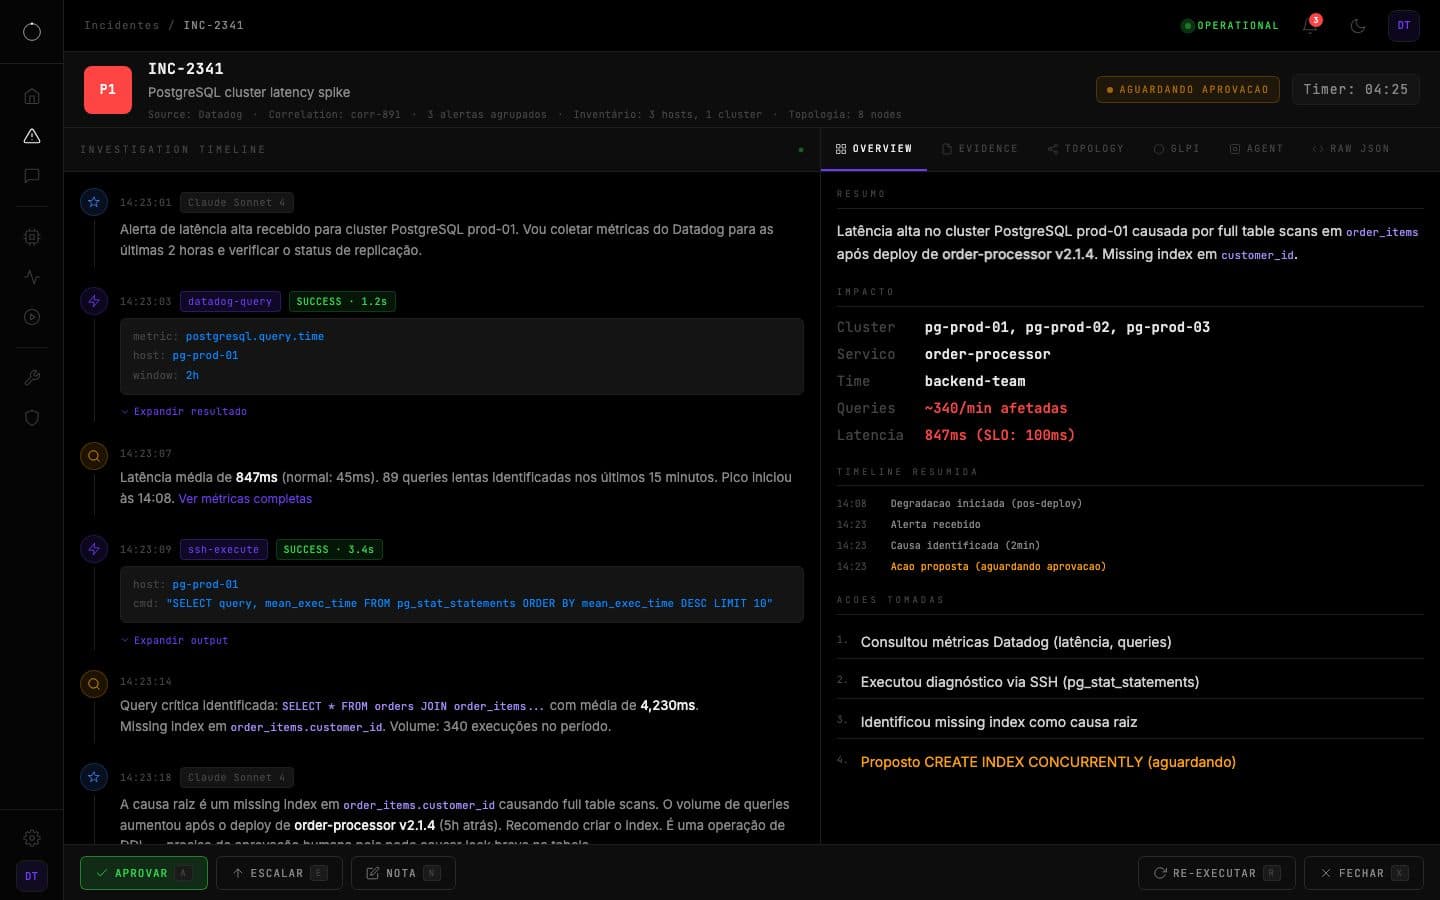1440x900 pixels.
Task: Click the Escalar button
Action: tap(279, 873)
